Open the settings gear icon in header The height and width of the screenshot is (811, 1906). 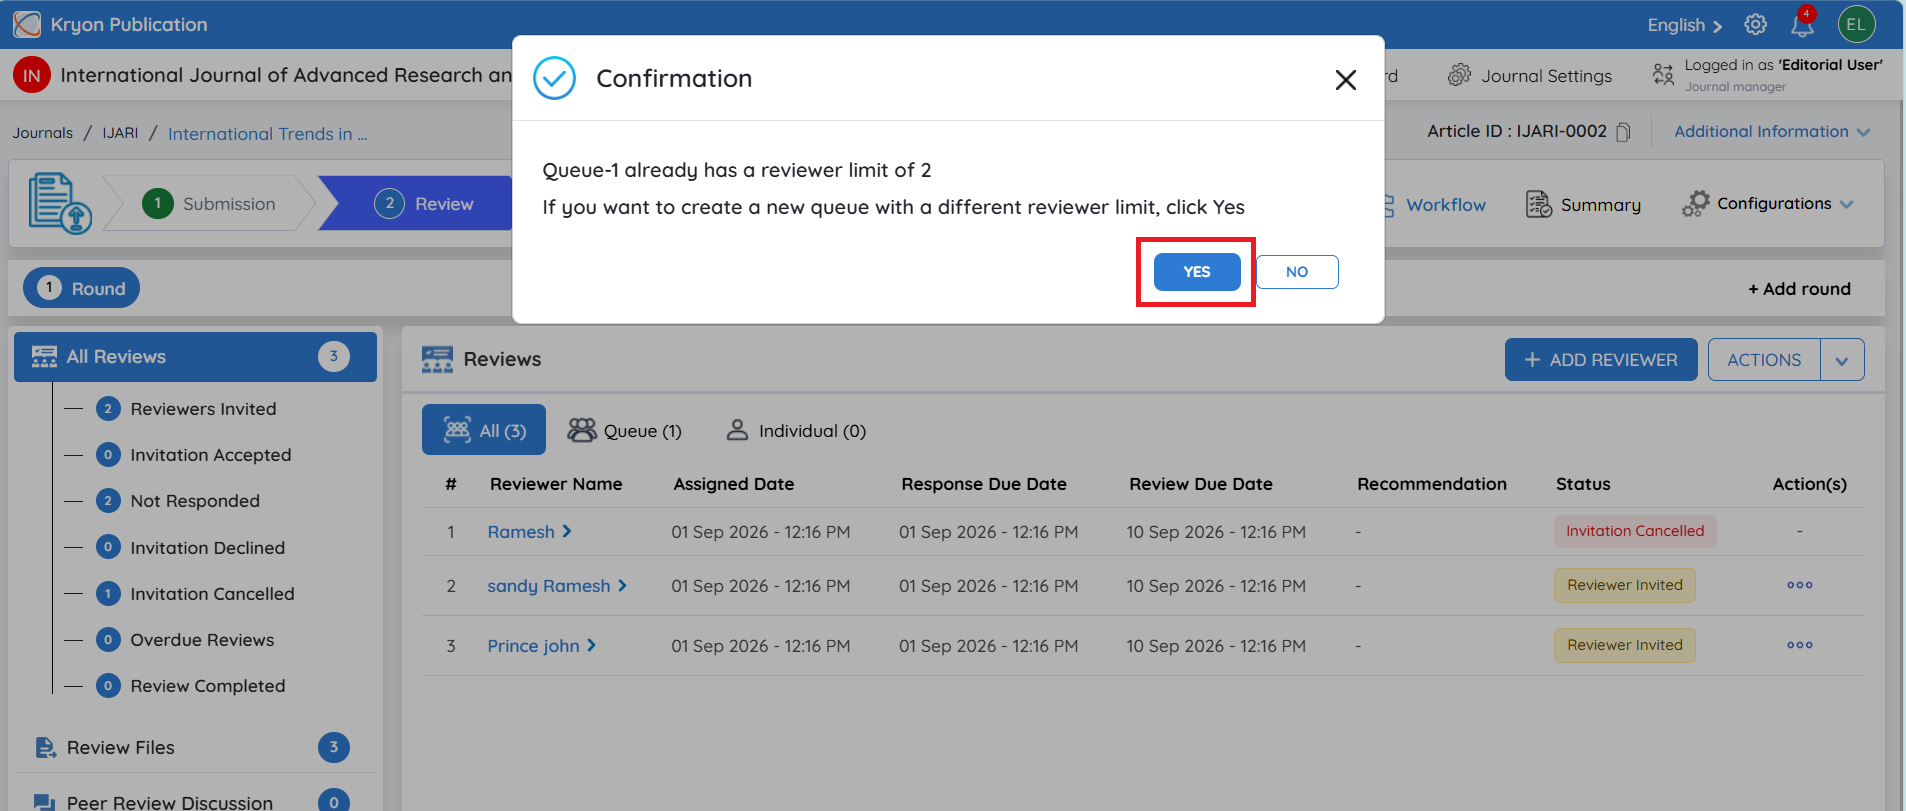[x=1756, y=24]
